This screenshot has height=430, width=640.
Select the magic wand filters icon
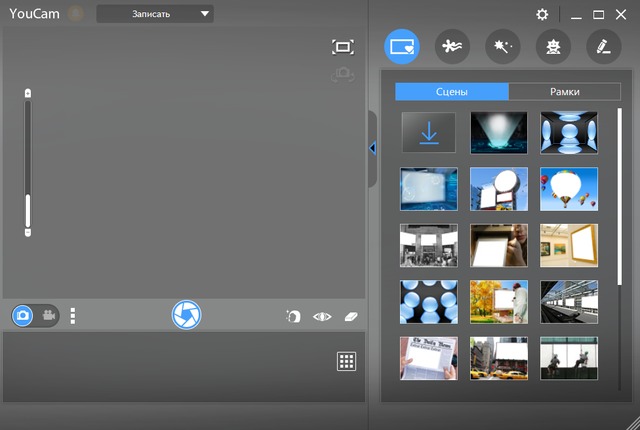[x=502, y=46]
